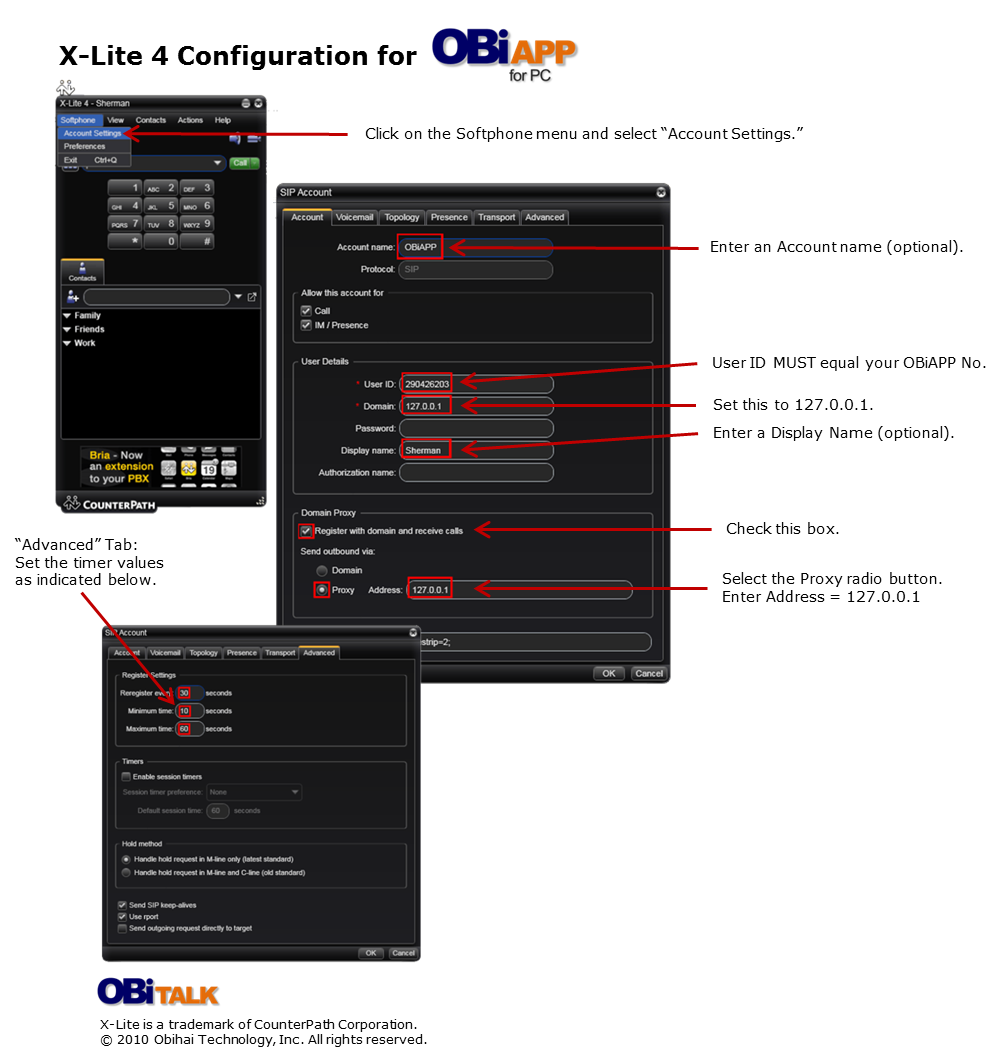Screen dimensions: 1004x1055
Task: Toggle the IM / Presence checkbox
Action: tap(306, 325)
